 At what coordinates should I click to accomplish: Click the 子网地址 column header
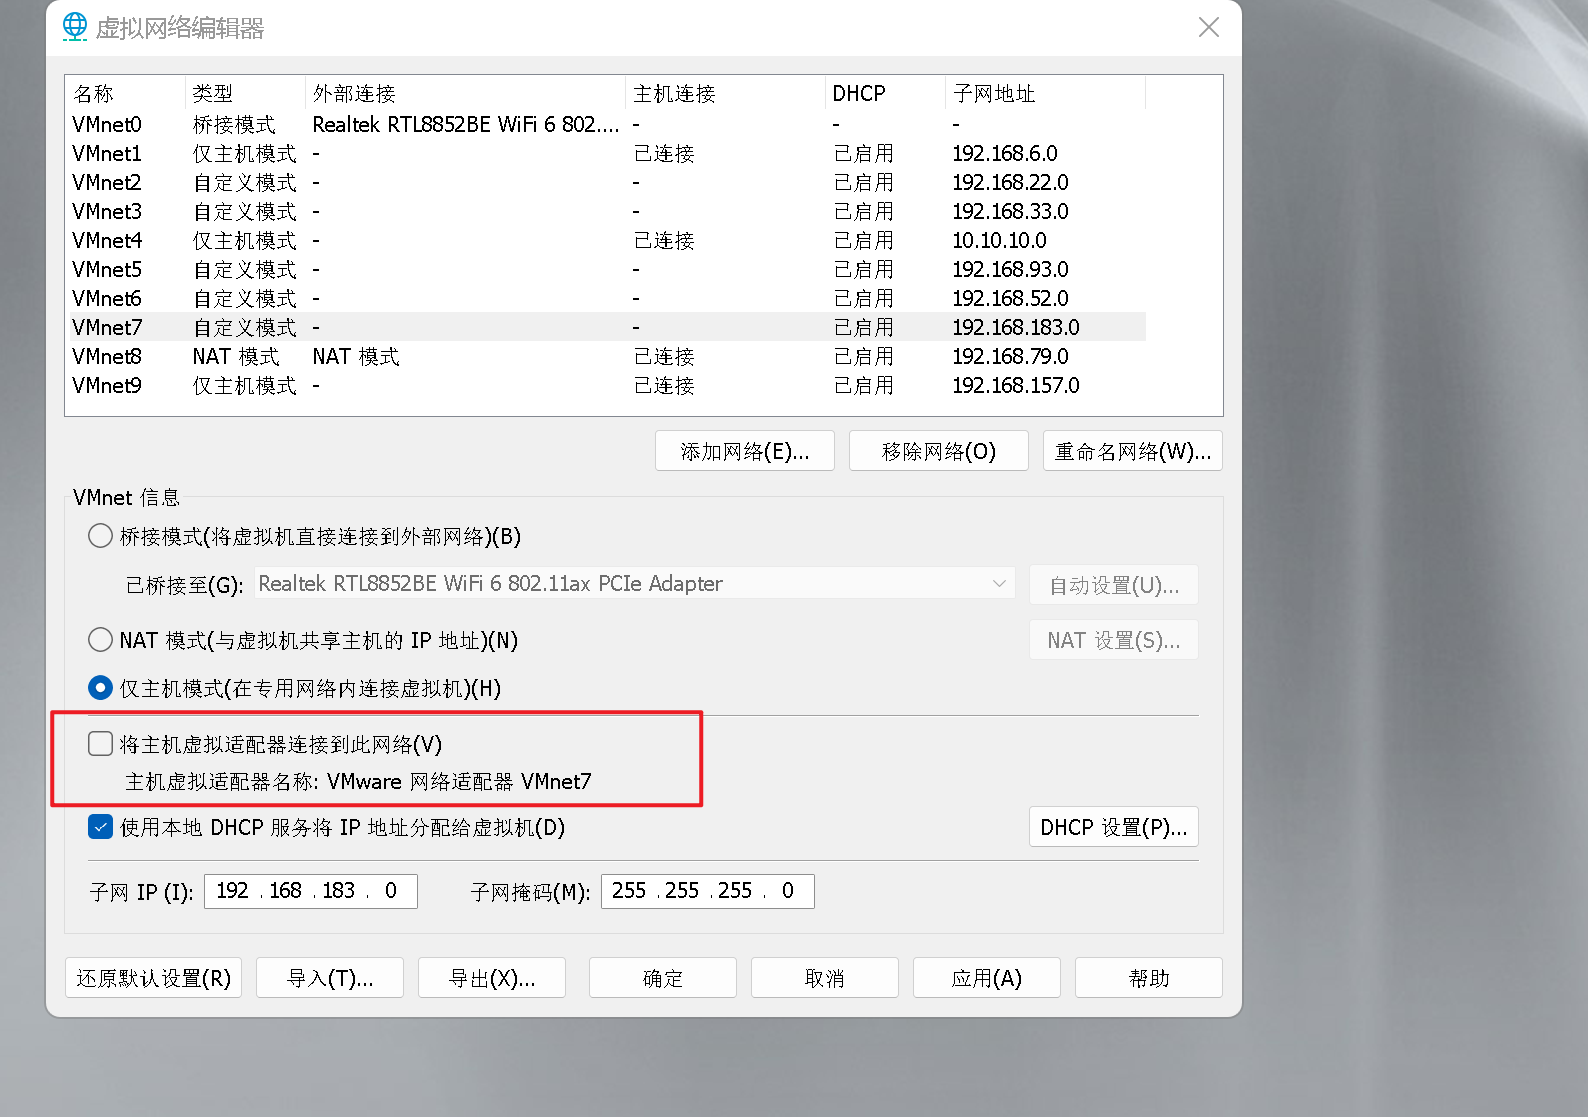(1045, 93)
